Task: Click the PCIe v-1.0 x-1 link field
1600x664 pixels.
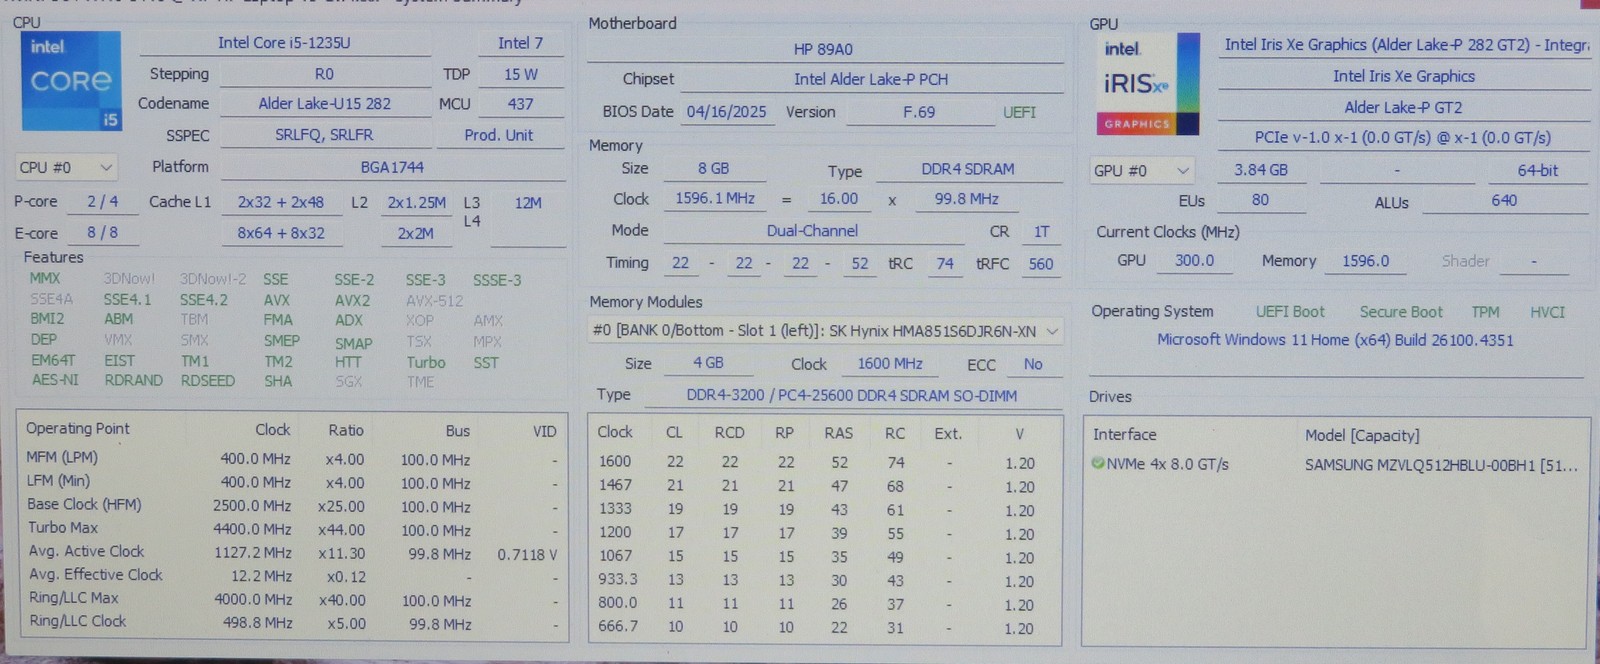Action: 1404,138
